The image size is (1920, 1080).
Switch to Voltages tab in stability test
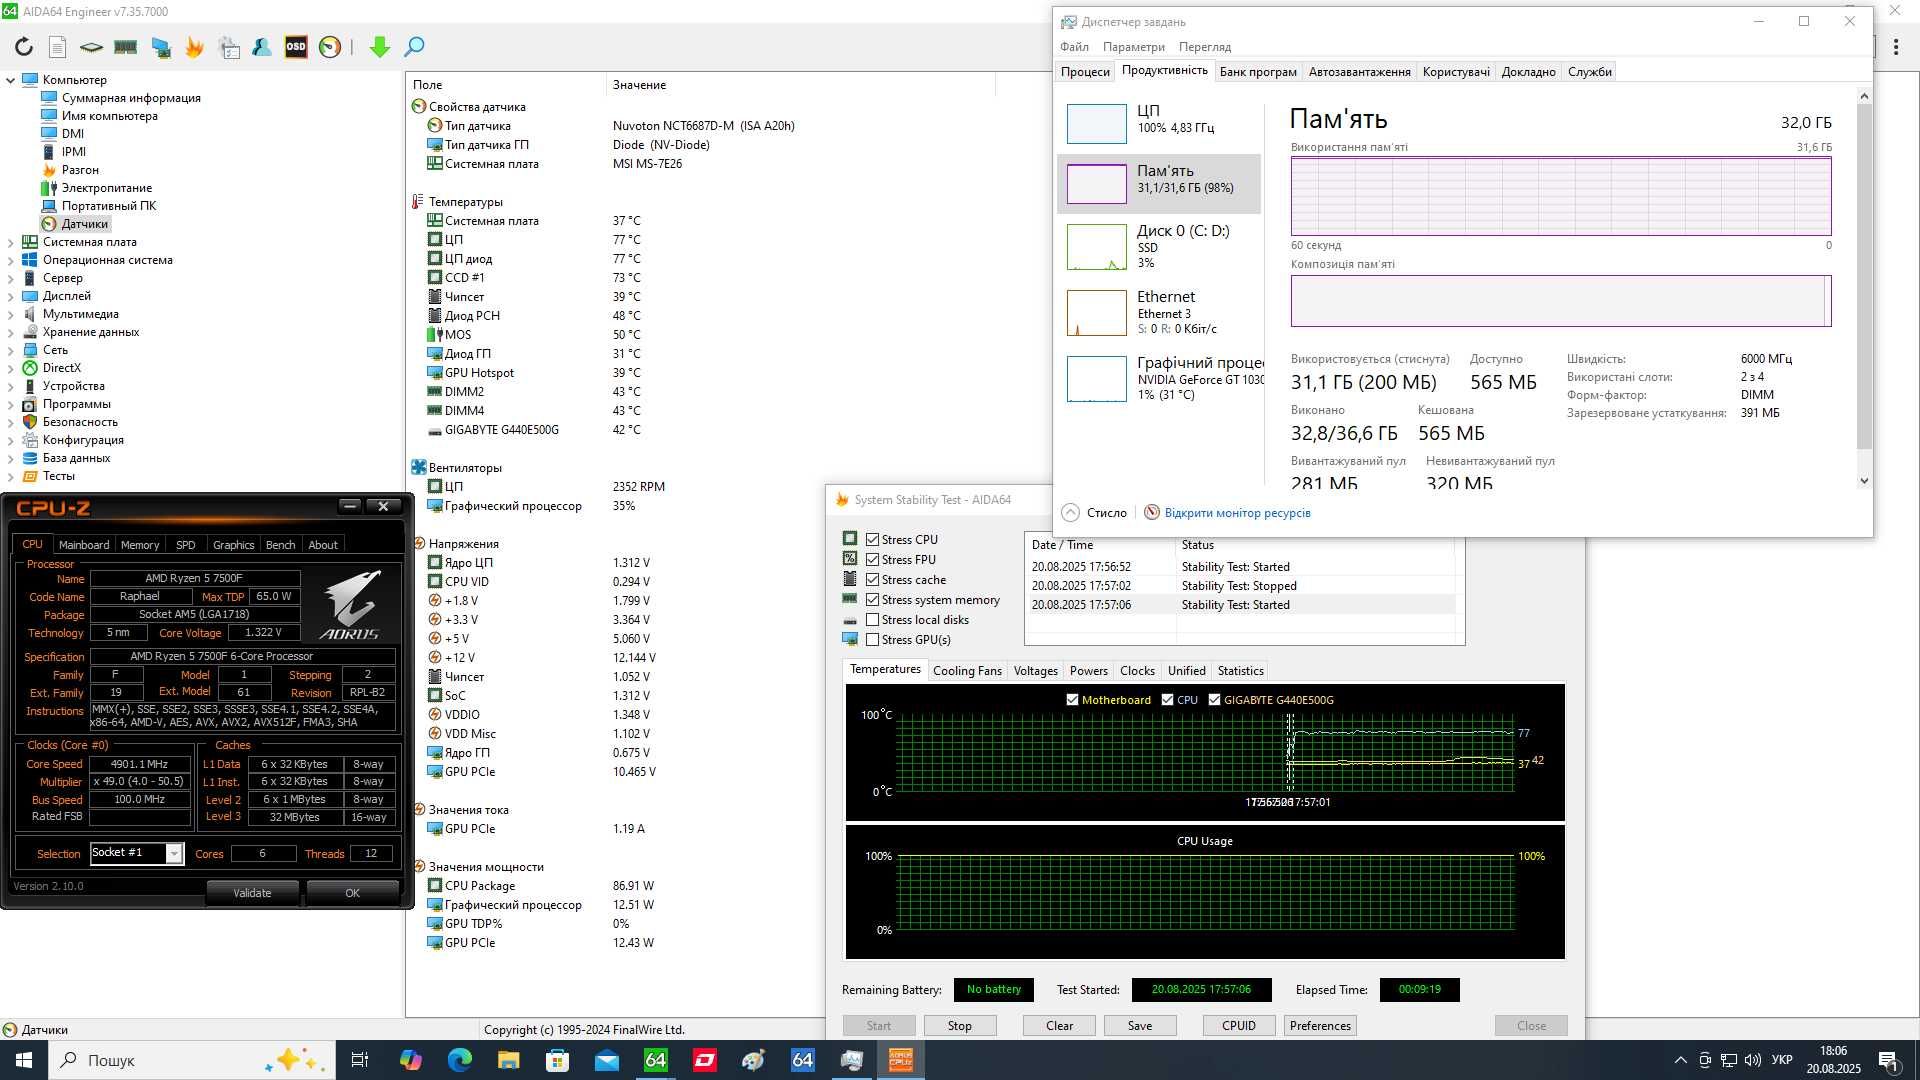point(1035,671)
